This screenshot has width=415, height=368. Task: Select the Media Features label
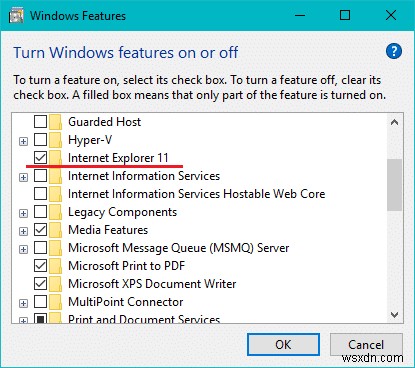[x=108, y=230]
